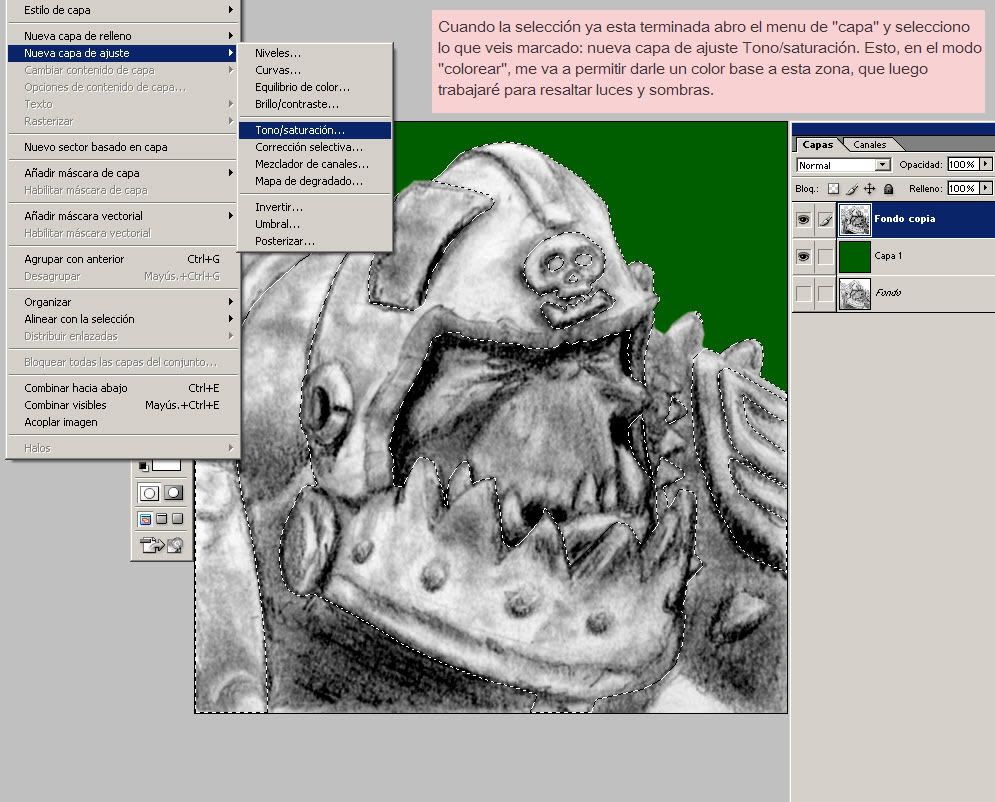The width and height of the screenshot is (995, 802).
Task: Click Acoplar imagen
Action: [122, 422]
